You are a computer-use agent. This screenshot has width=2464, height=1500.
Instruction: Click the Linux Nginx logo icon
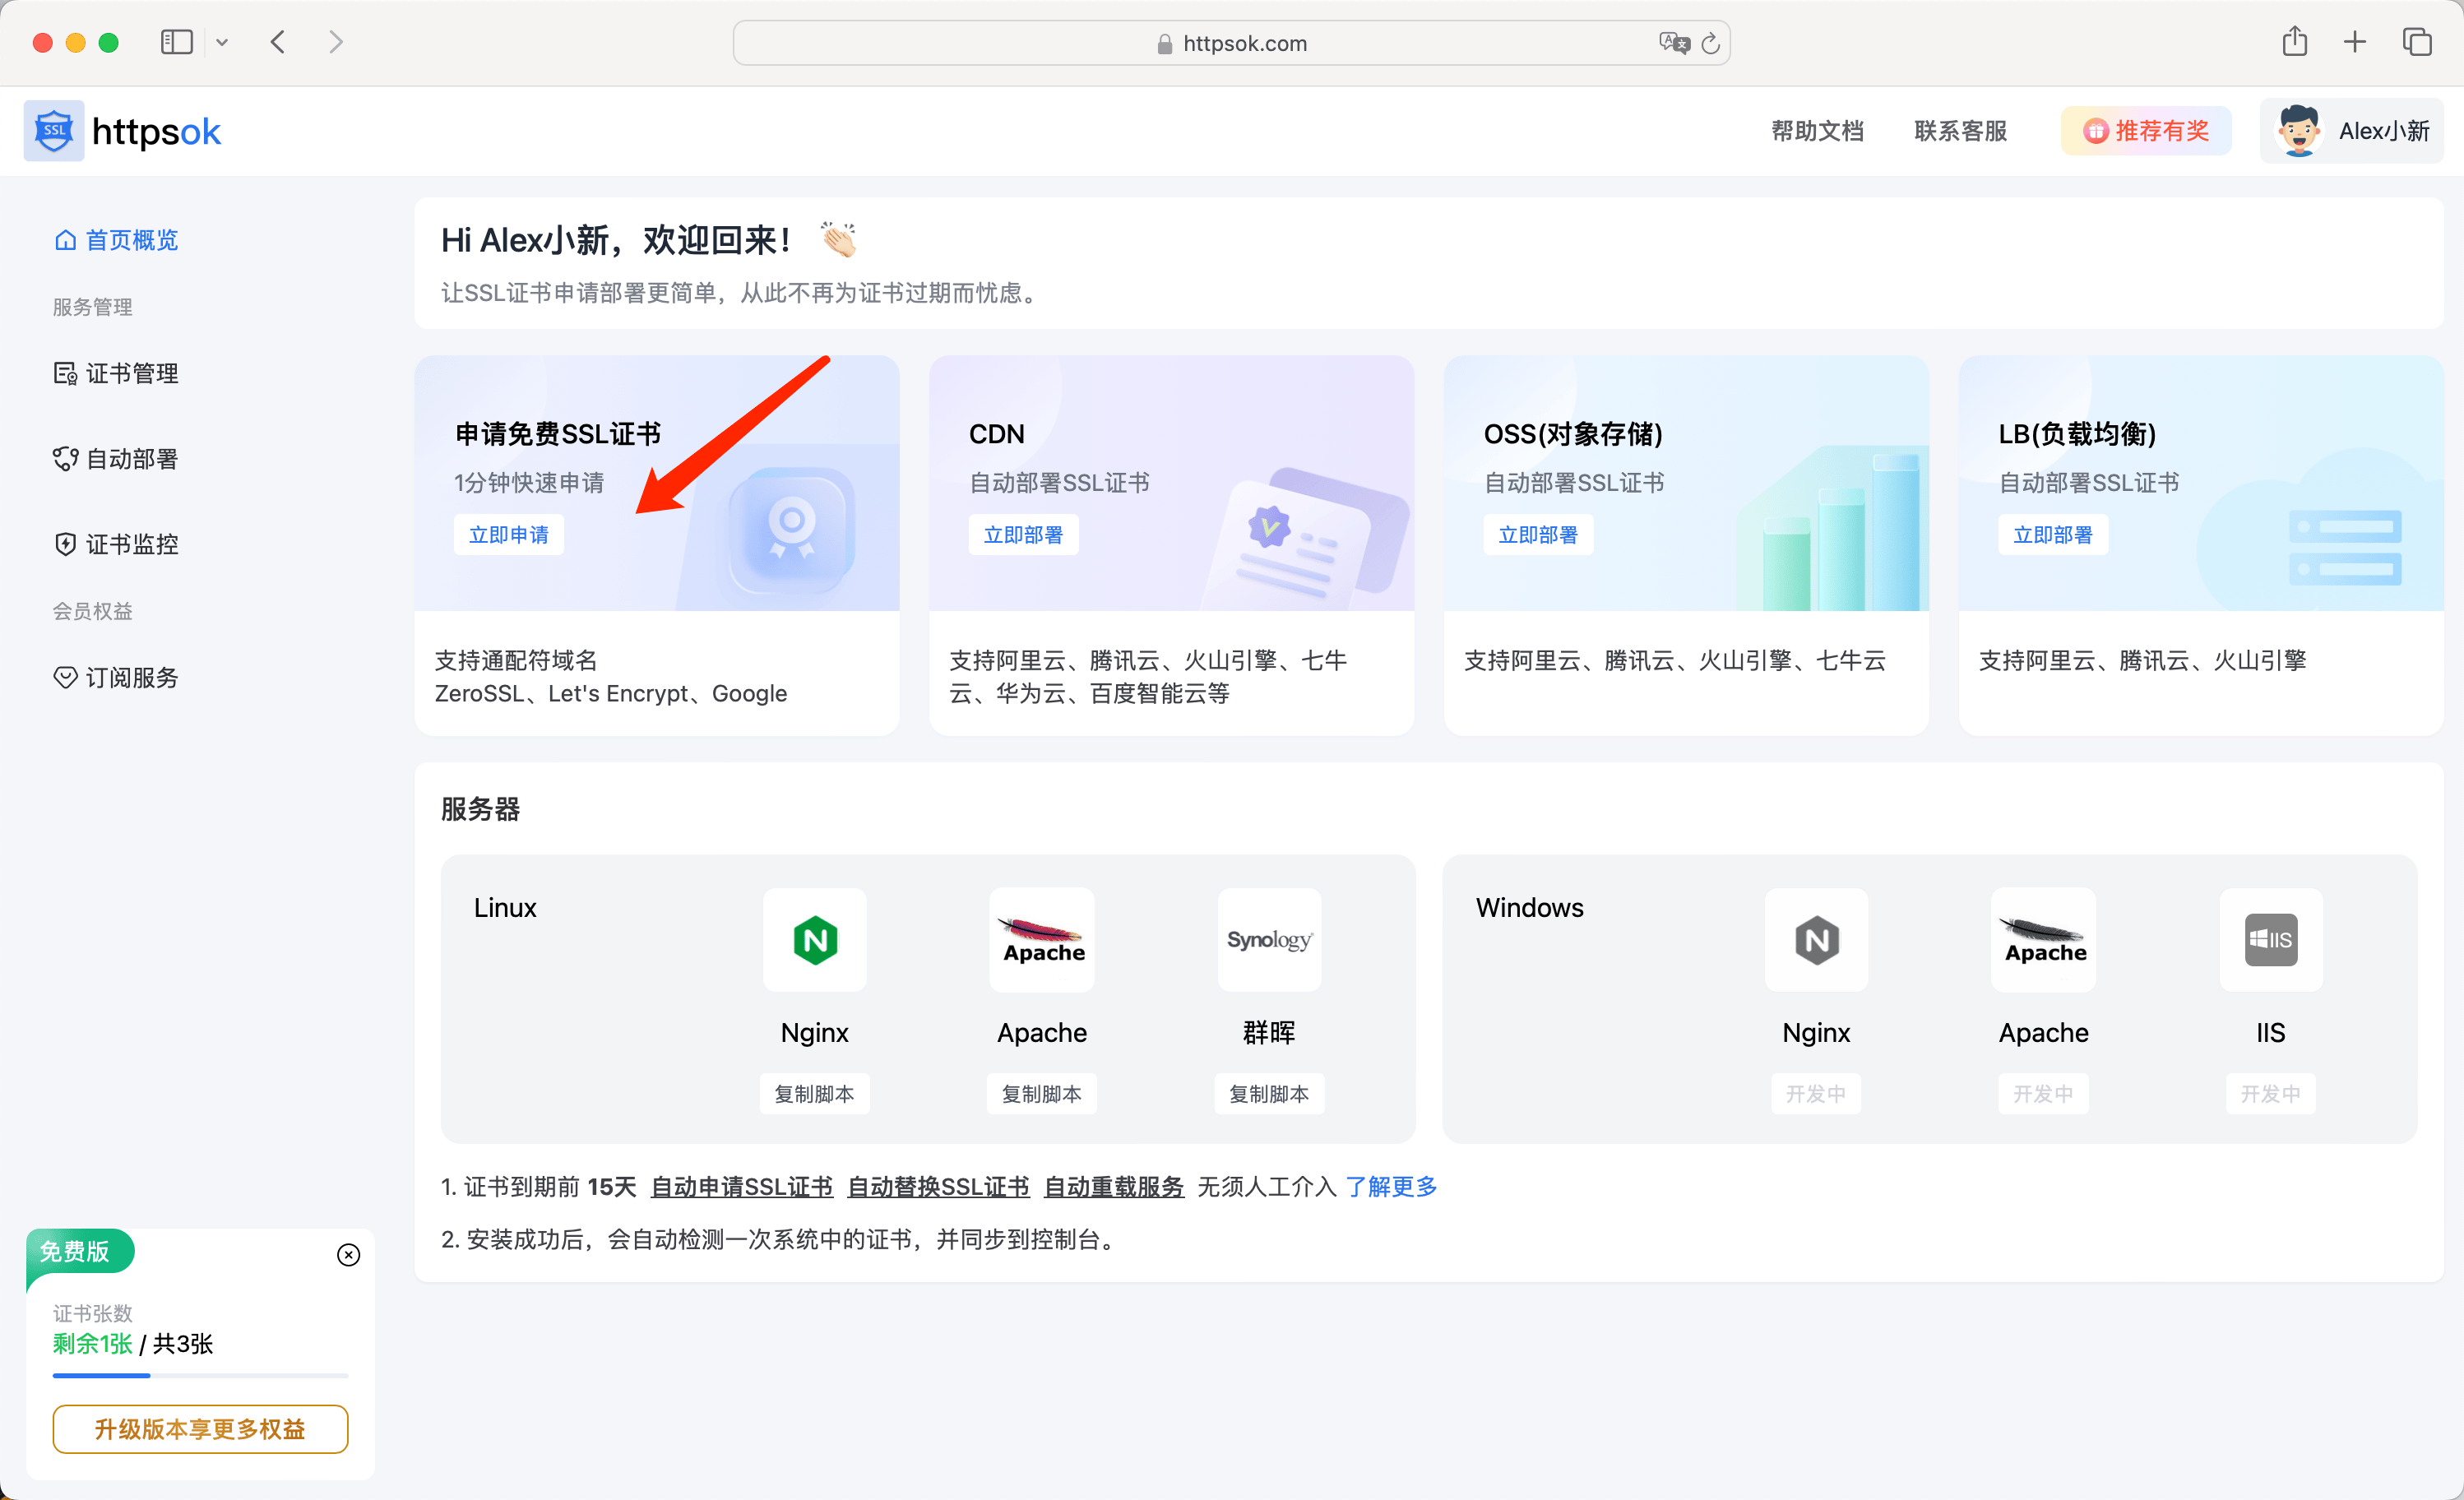click(x=815, y=939)
